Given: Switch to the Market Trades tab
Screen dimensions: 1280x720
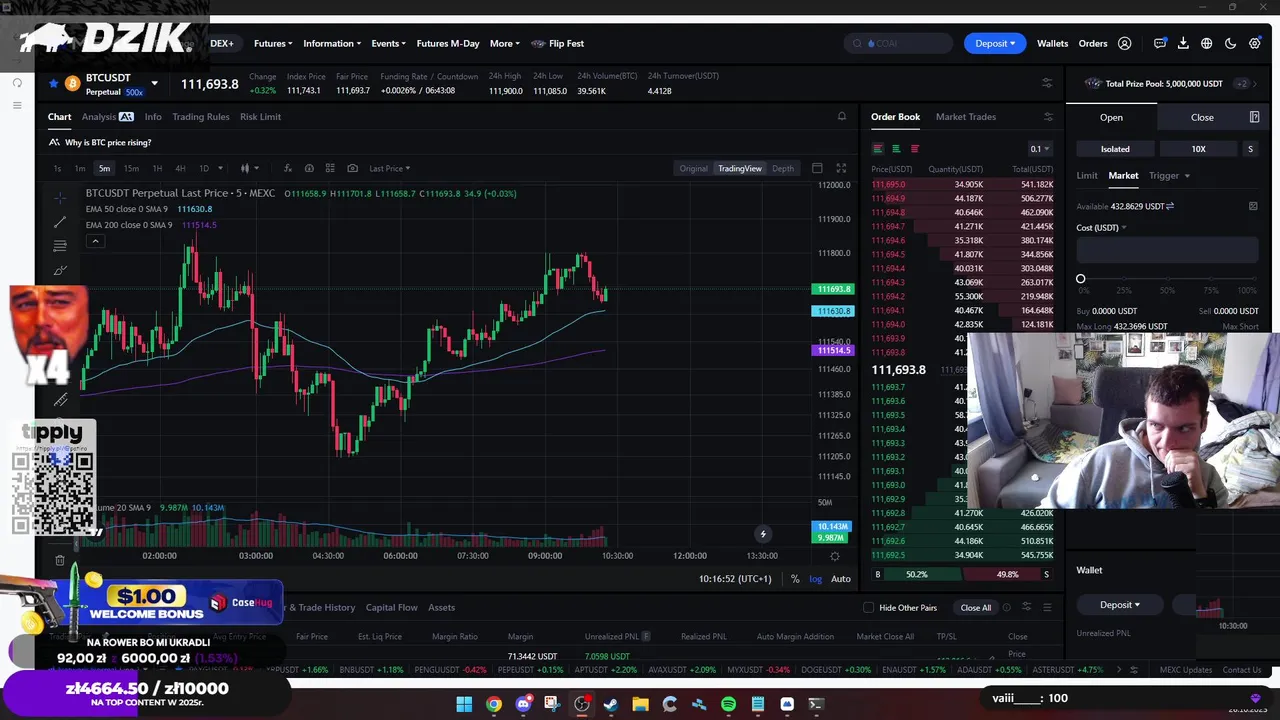Looking at the screenshot, I should (965, 117).
